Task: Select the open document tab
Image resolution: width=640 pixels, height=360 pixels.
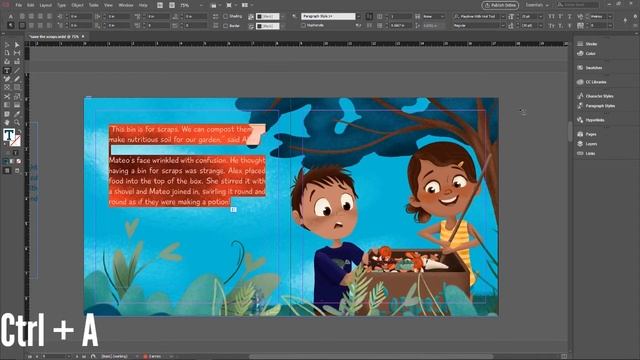Action: (55, 36)
